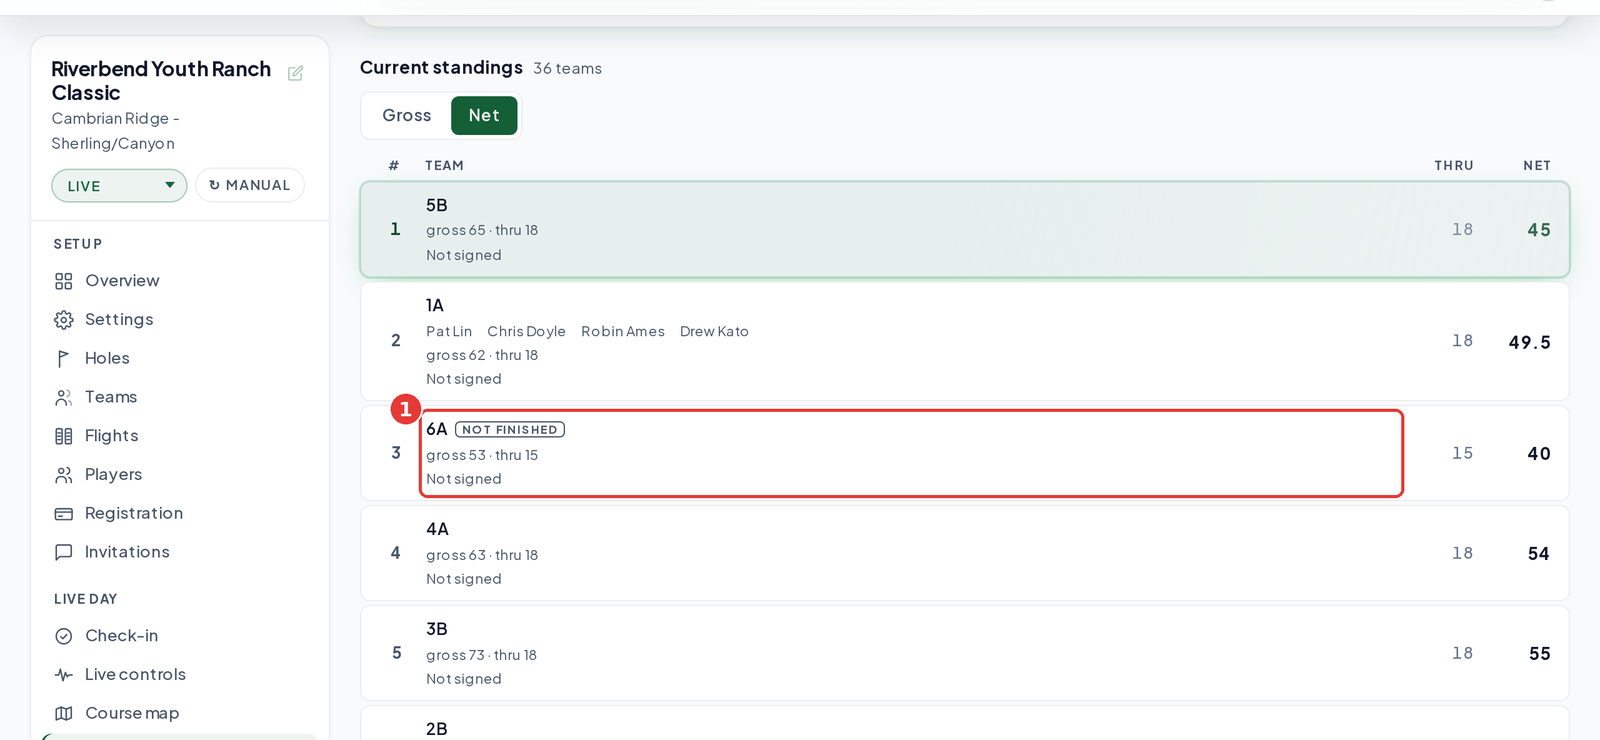Image resolution: width=1600 pixels, height=740 pixels.
Task: Click the Players icon in sidebar
Action: [x=64, y=475]
